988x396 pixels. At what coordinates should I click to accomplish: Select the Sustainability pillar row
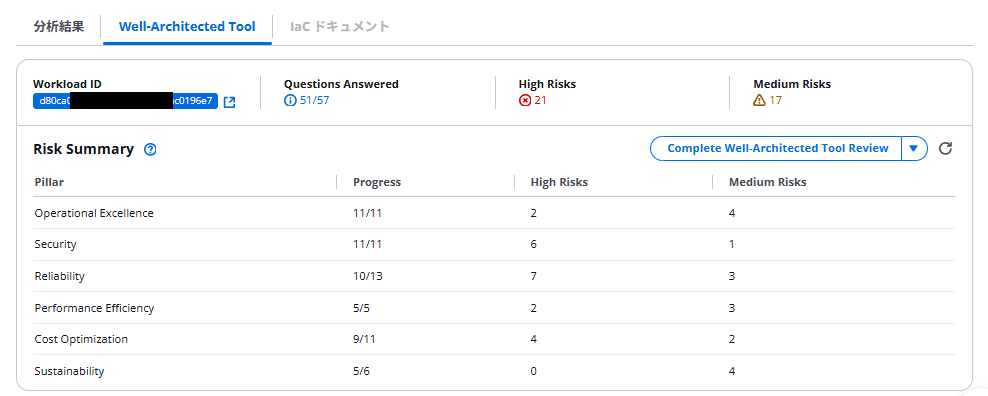click(495, 371)
